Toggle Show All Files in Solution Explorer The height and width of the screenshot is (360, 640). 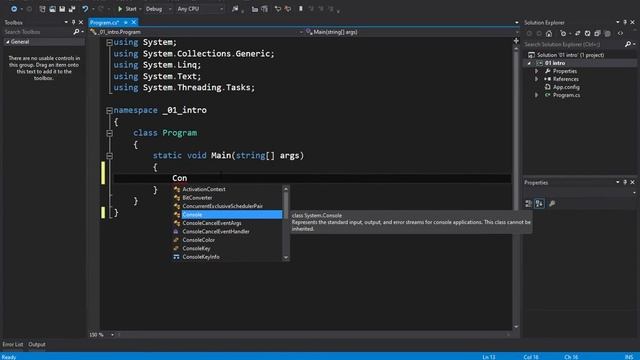tap(607, 33)
